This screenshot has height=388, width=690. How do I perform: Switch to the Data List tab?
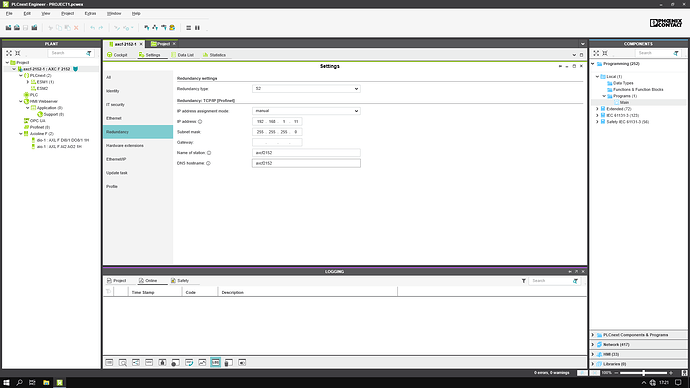point(182,55)
